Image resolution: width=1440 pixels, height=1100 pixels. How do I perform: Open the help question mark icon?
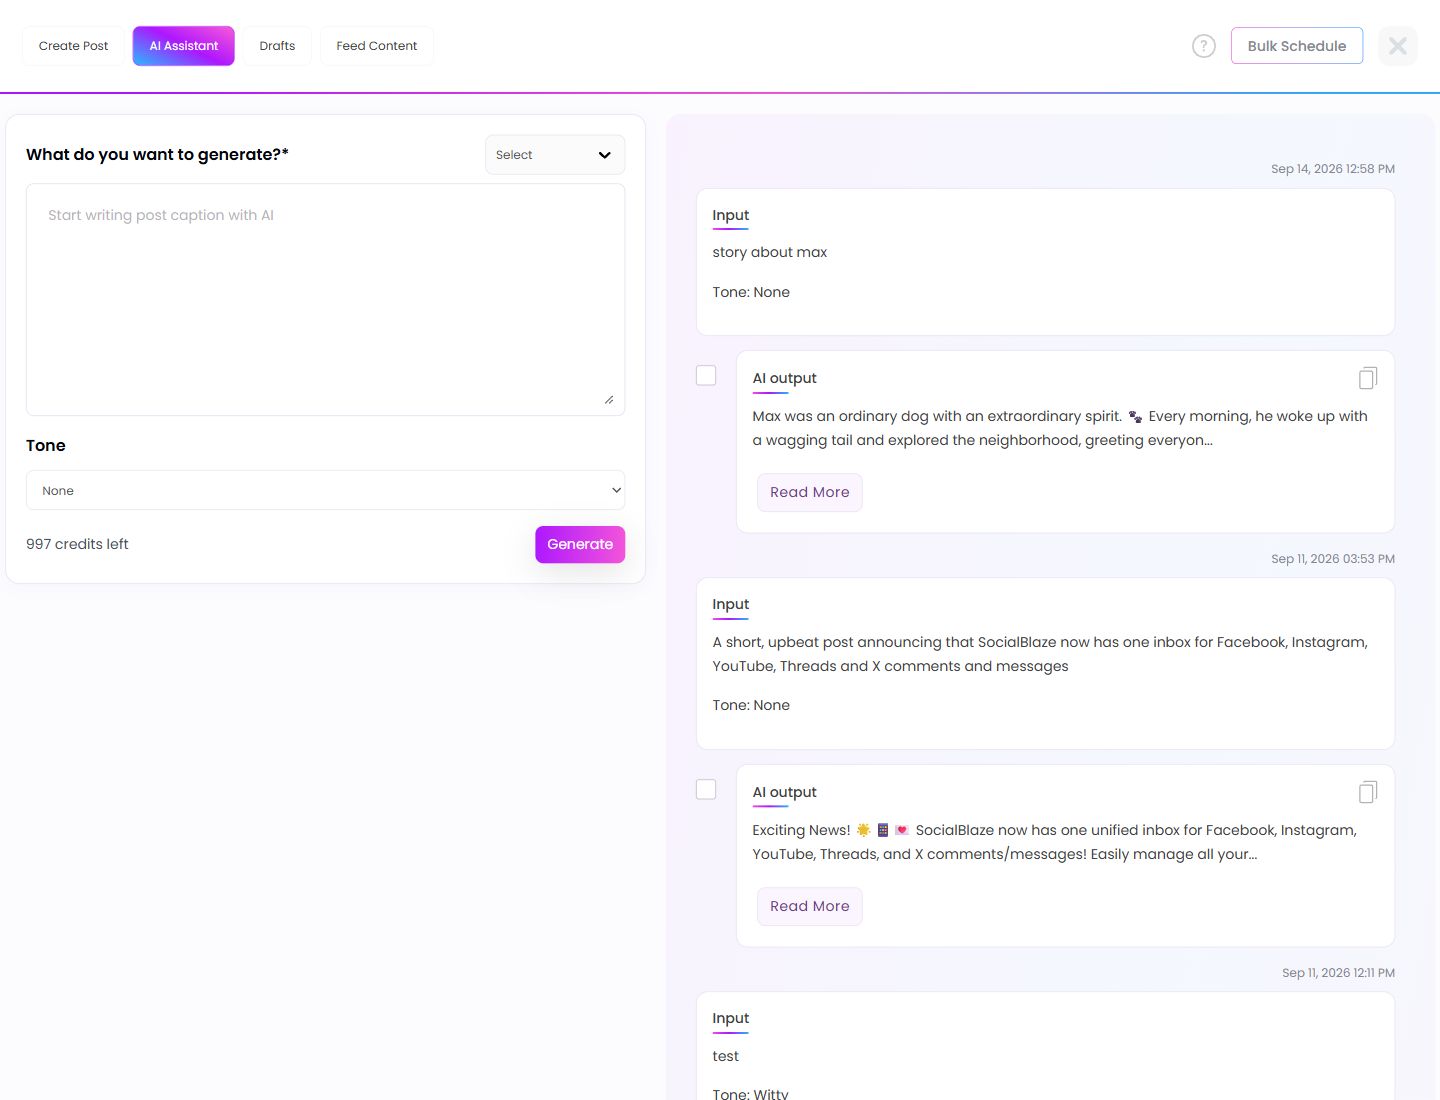1204,46
